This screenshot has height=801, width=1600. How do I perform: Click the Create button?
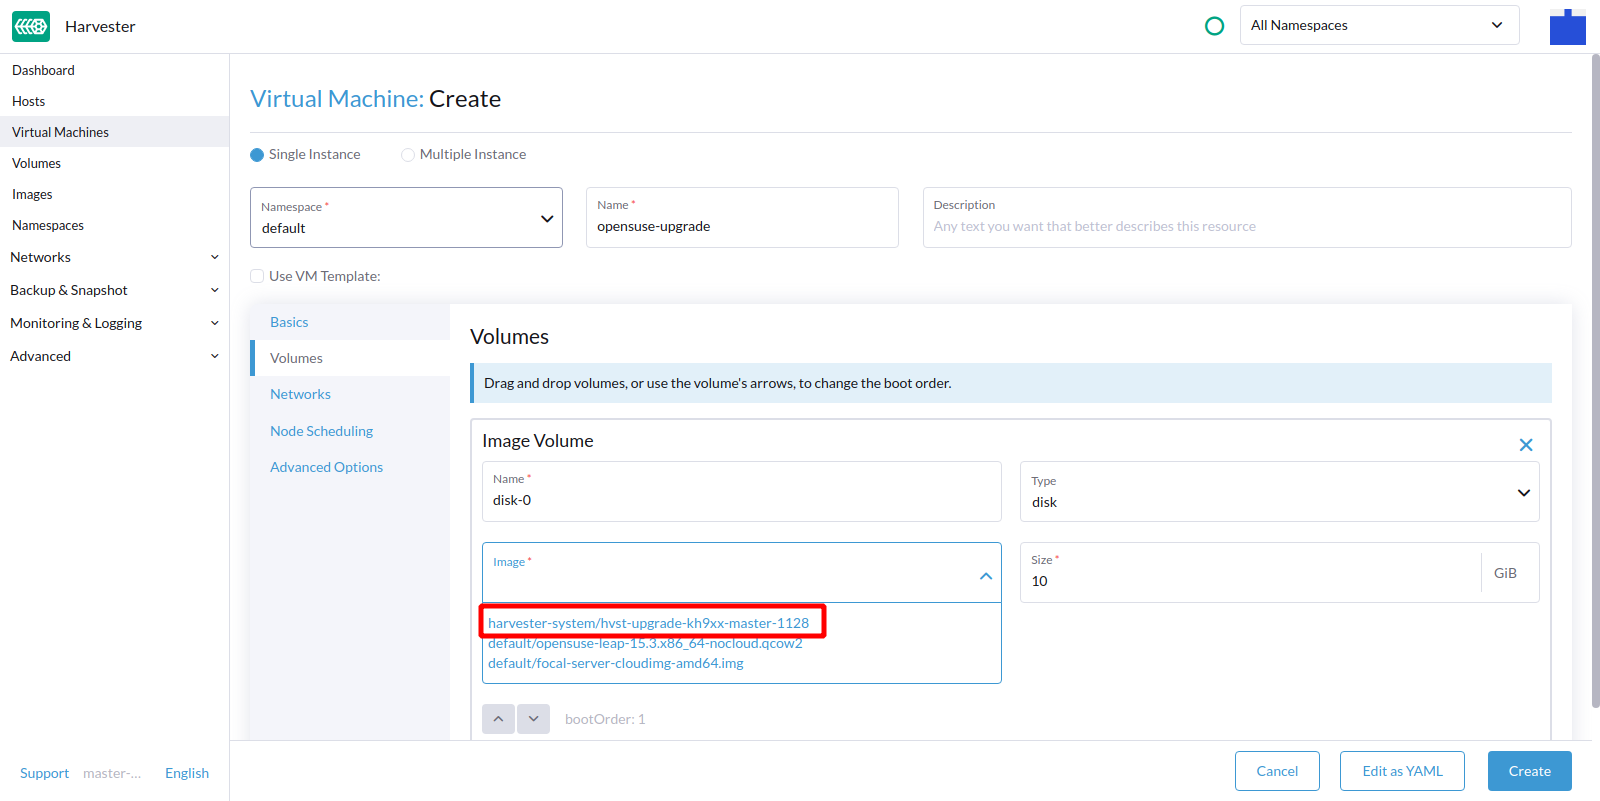[1529, 771]
